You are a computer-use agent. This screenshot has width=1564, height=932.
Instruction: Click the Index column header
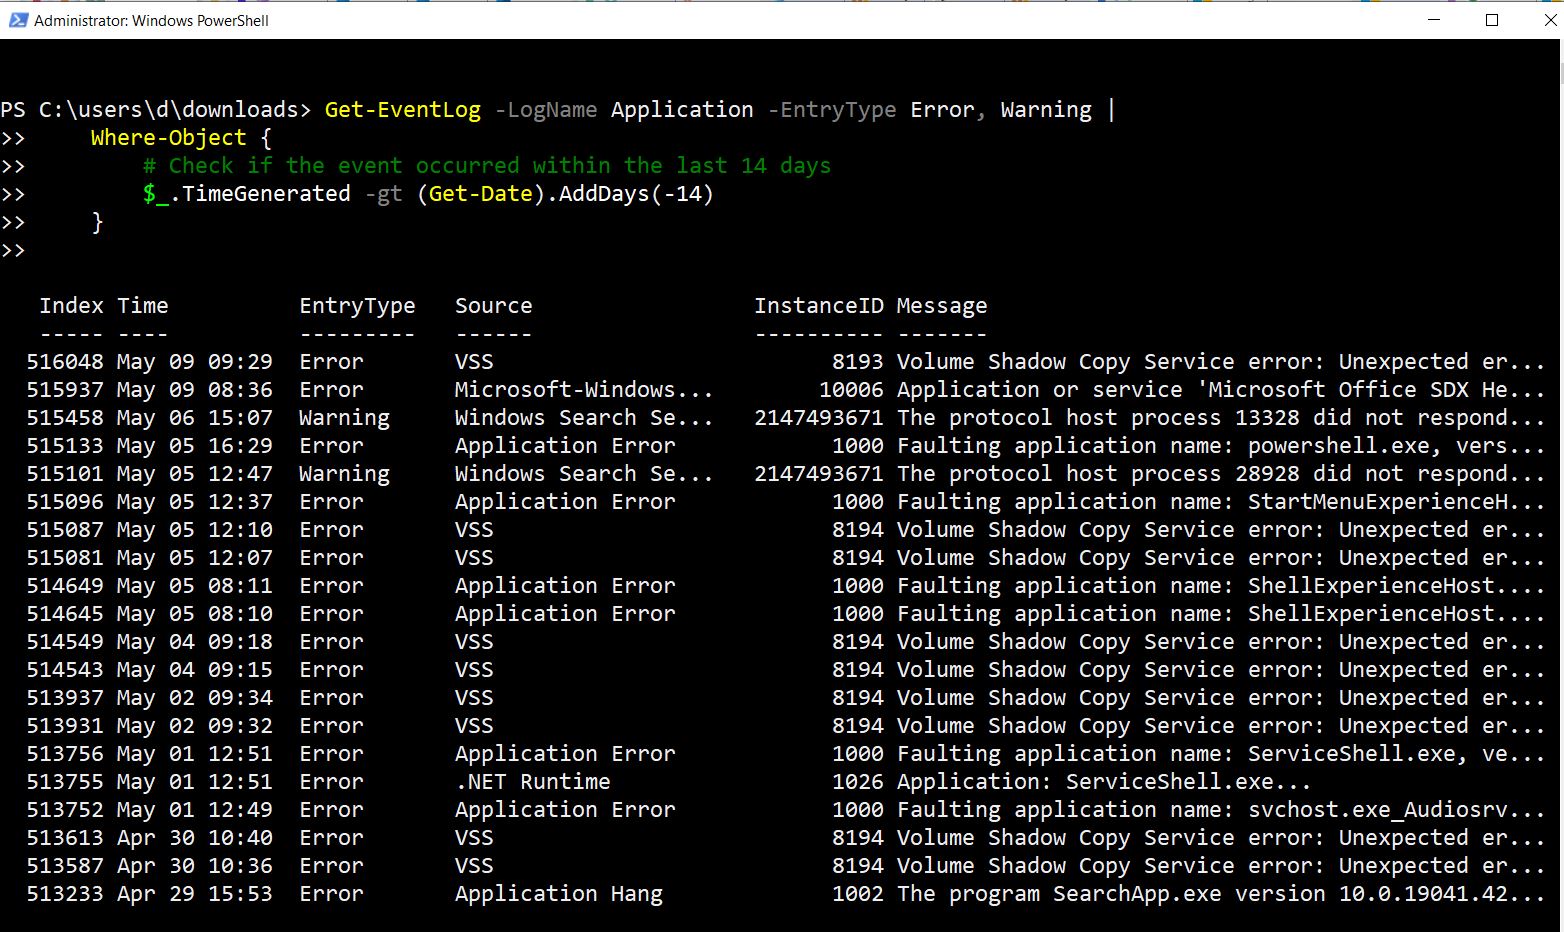point(71,306)
